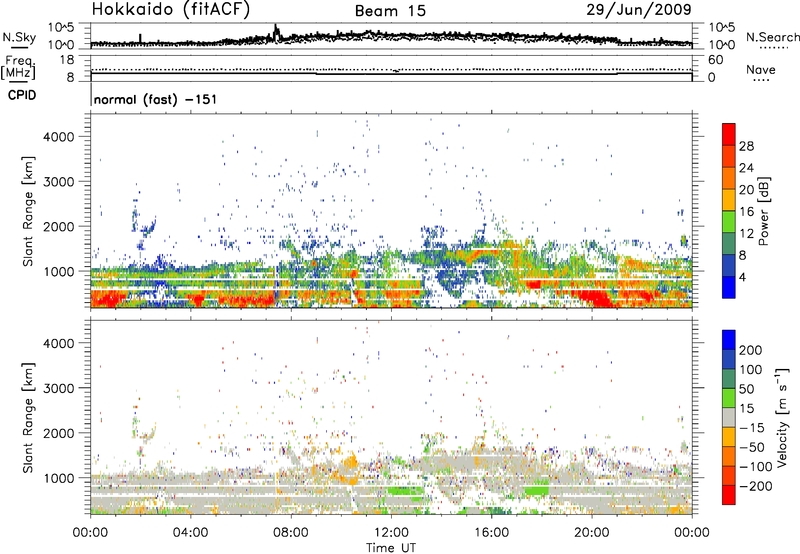800x554 pixels.
Task: Click the 'N.Search' legend label
Action: [772, 37]
